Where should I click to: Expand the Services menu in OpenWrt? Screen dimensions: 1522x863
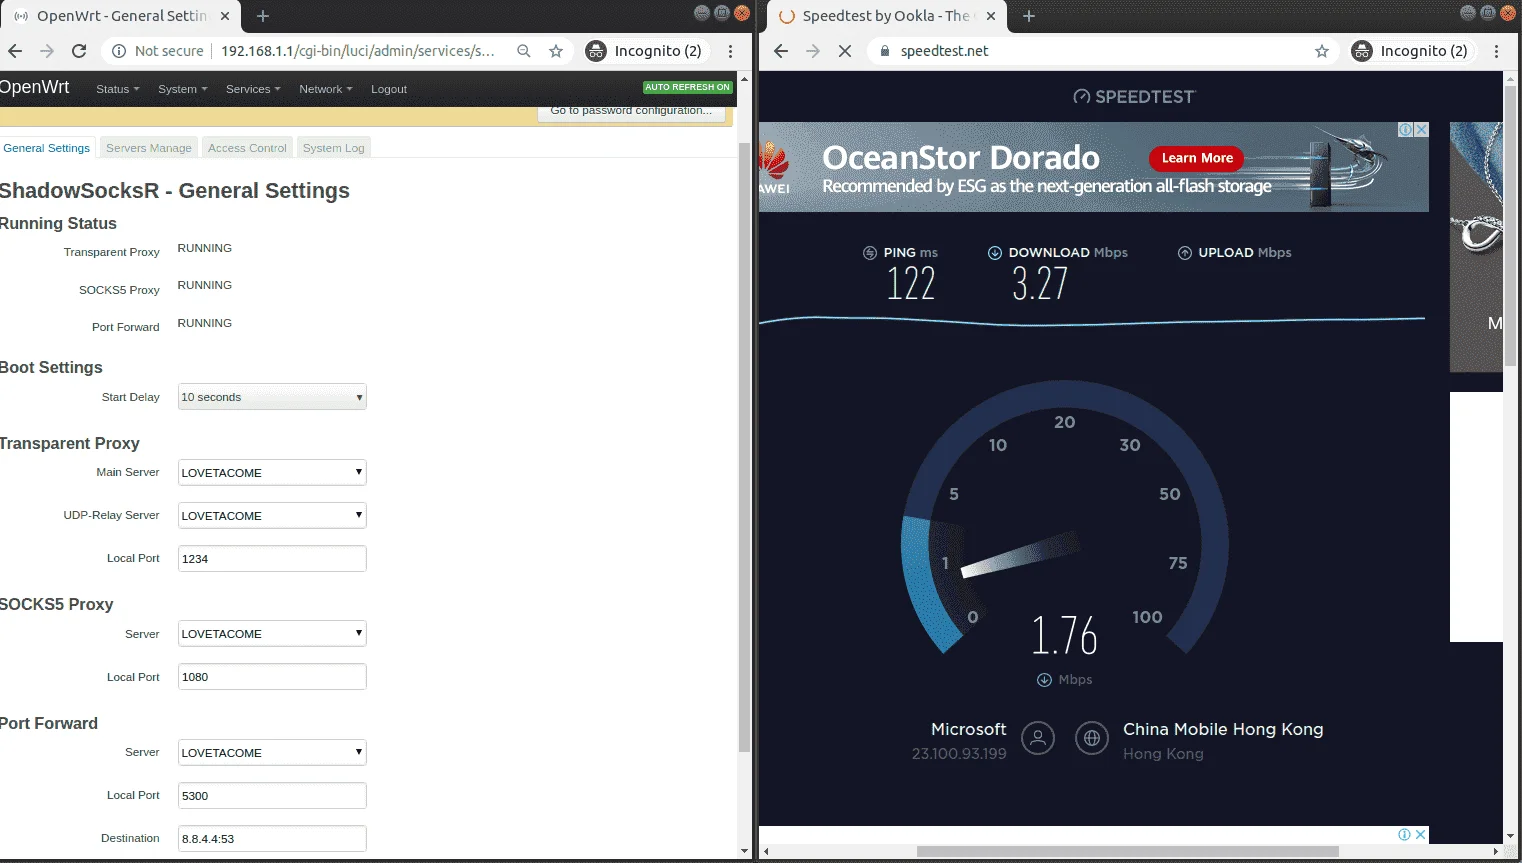click(253, 89)
